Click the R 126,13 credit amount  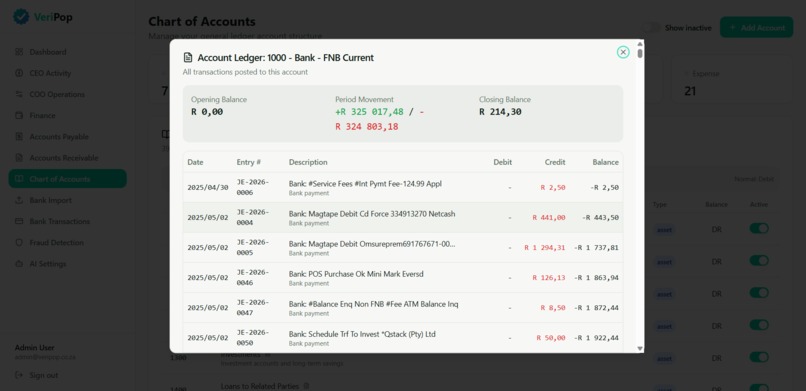548,278
